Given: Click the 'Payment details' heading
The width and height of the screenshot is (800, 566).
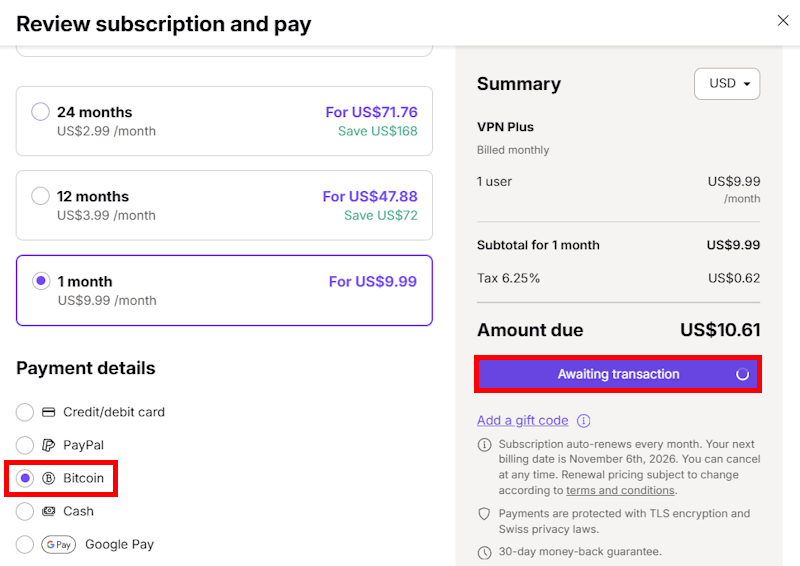Looking at the screenshot, I should coord(86,368).
